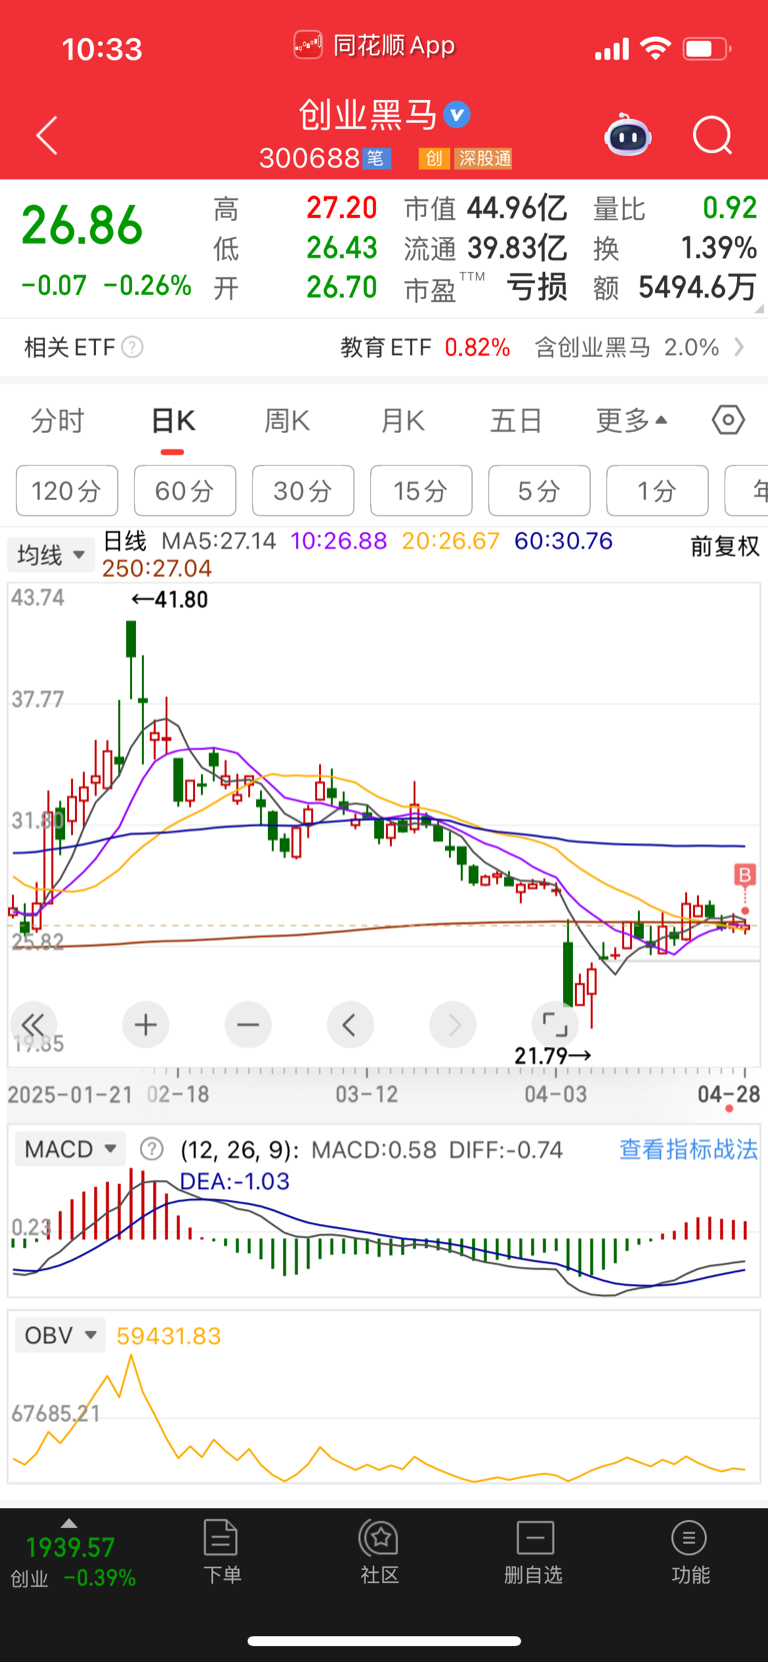Tap the 41.80 high price marker
This screenshot has height=1663, width=768.
pos(170,600)
